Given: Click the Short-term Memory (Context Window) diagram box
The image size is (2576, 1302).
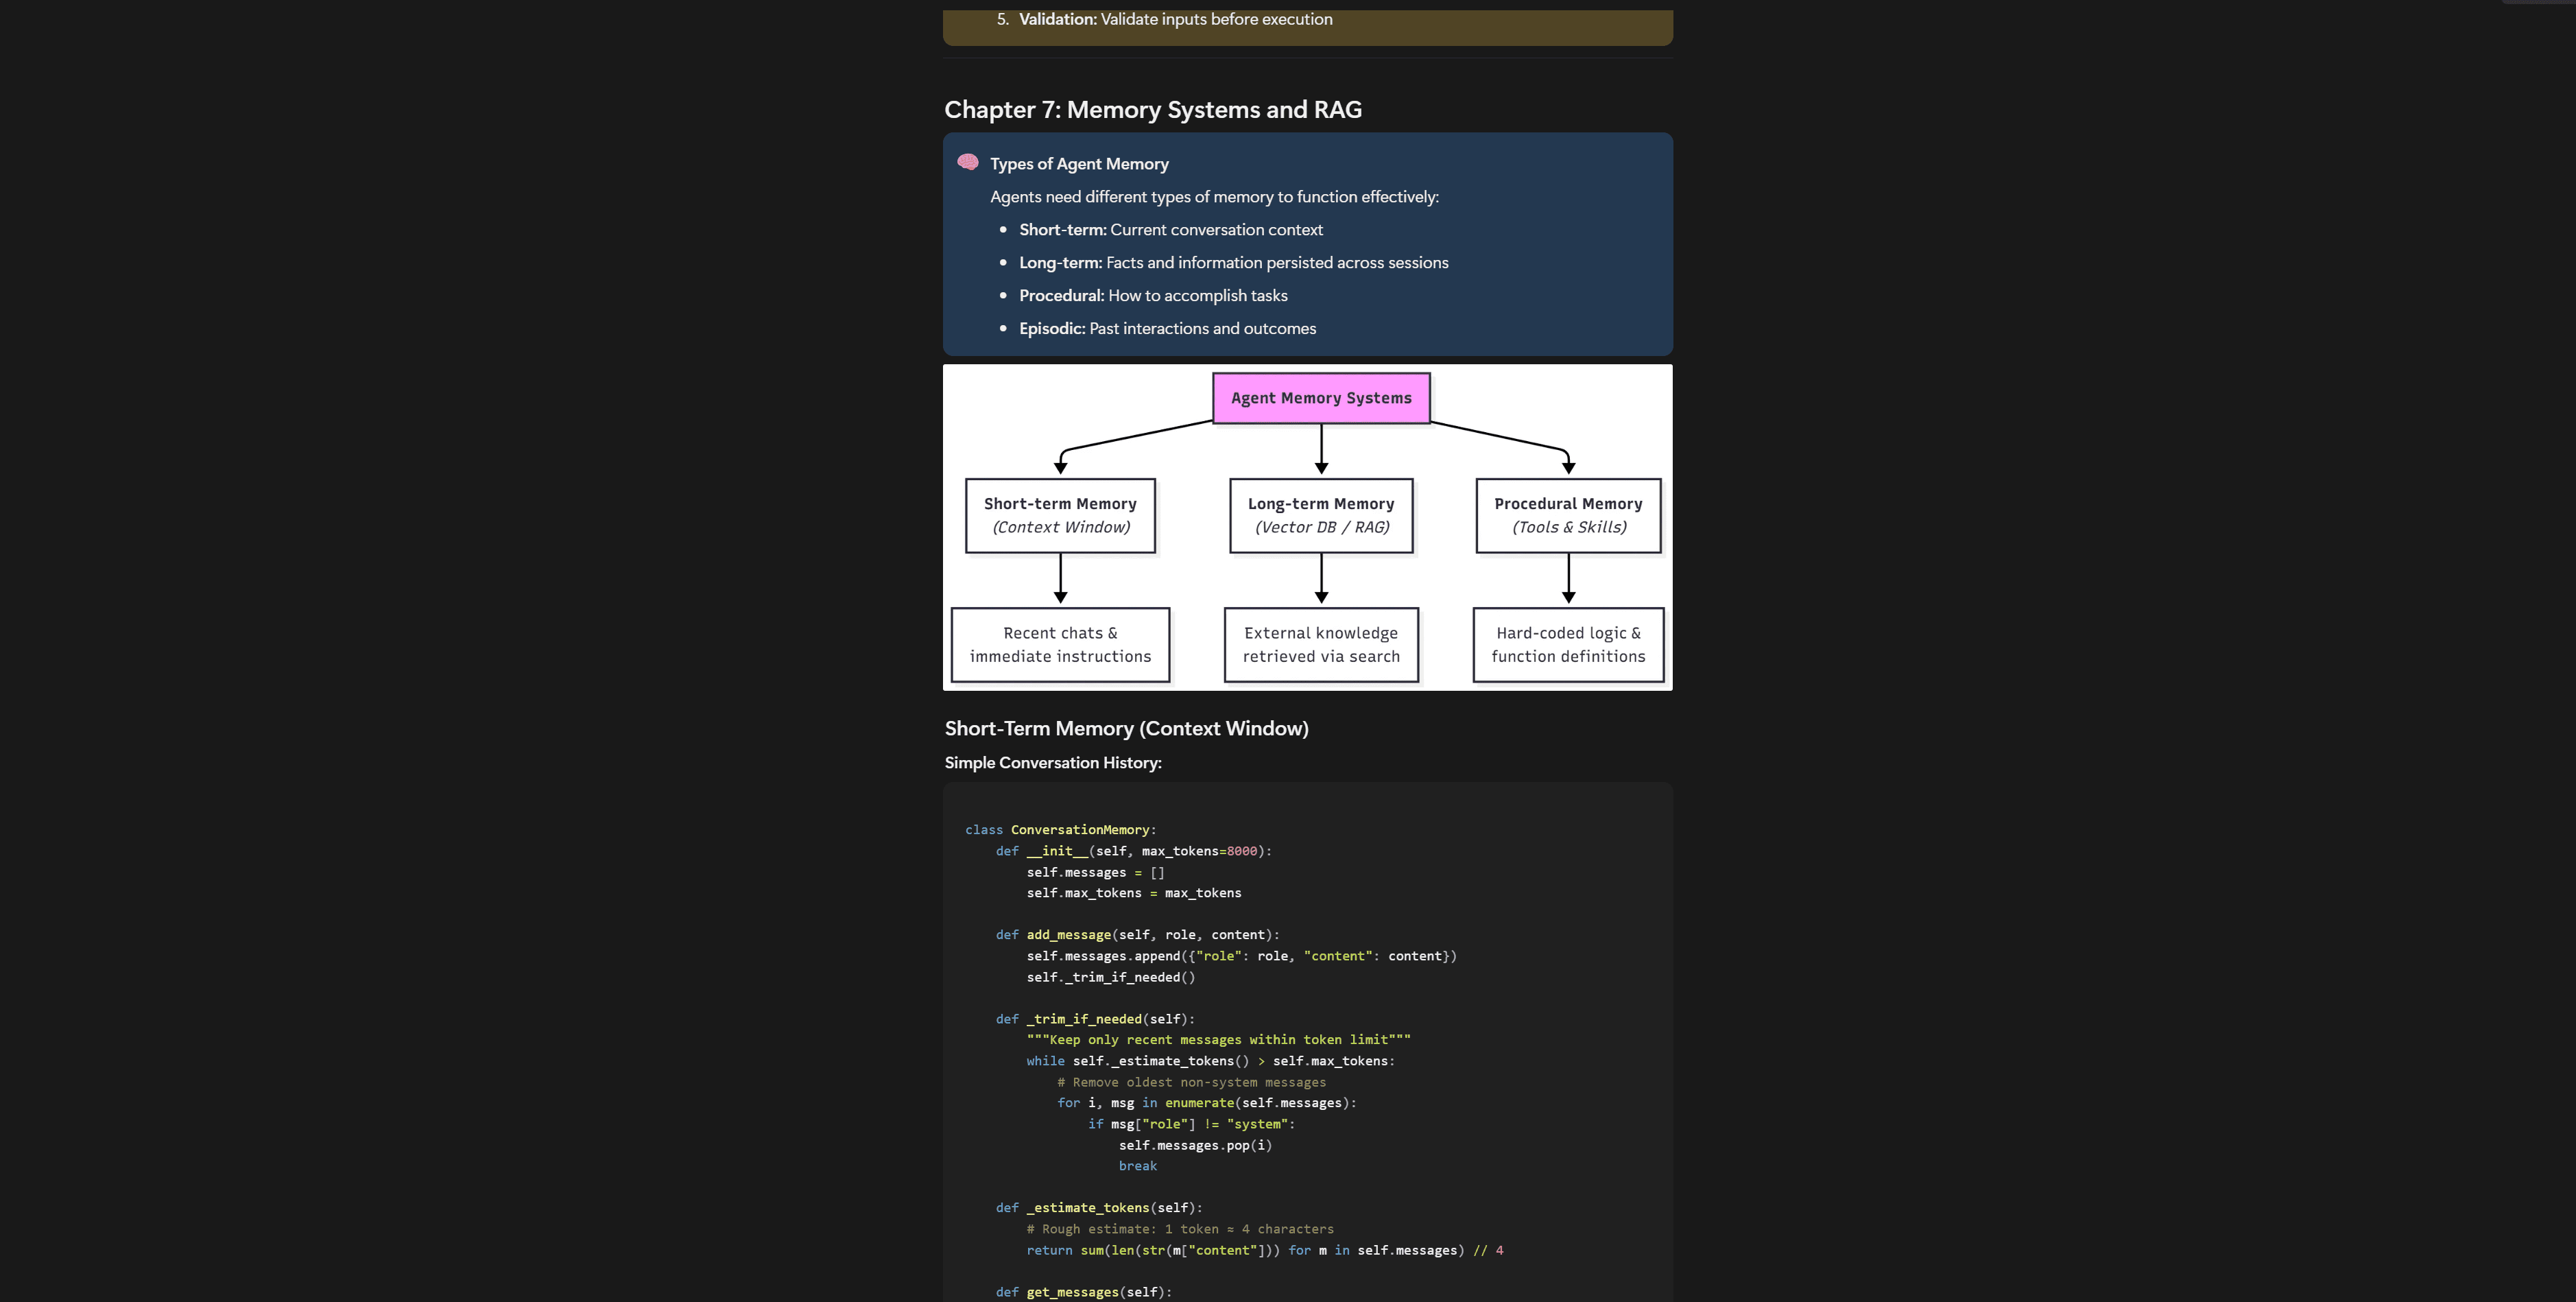Looking at the screenshot, I should point(1060,515).
